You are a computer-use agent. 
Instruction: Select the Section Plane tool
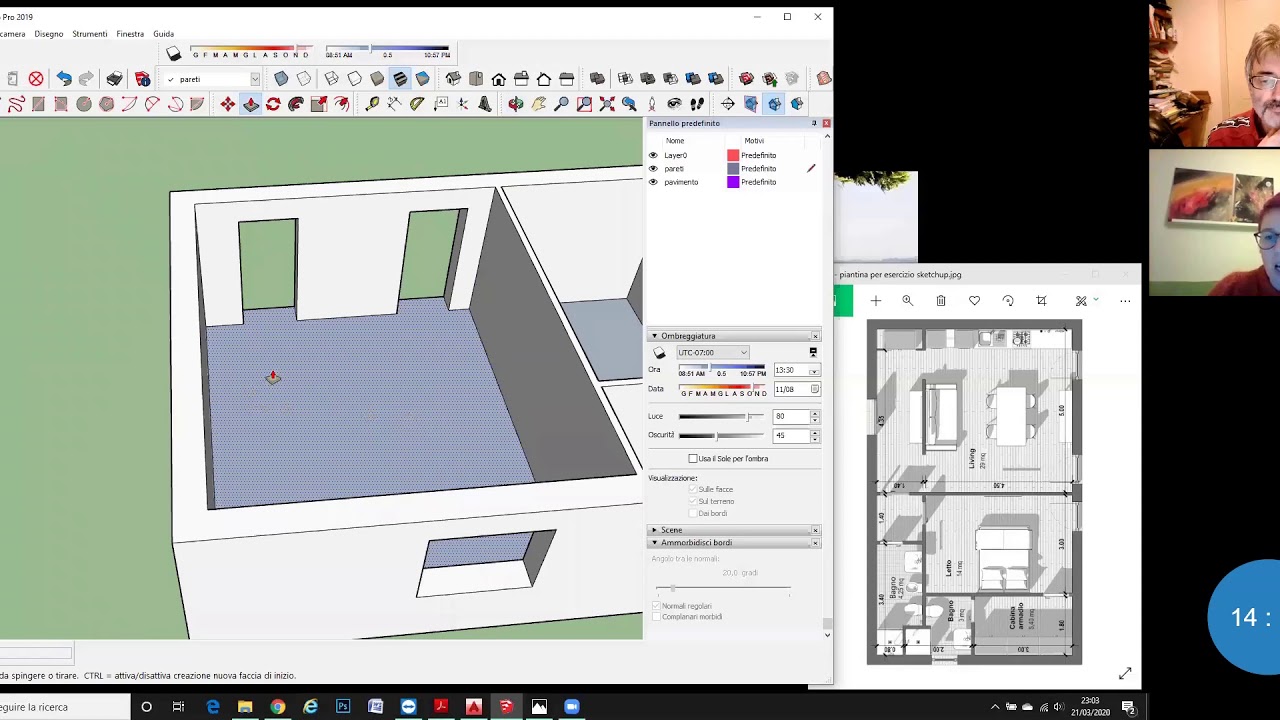pyautogui.click(x=728, y=104)
